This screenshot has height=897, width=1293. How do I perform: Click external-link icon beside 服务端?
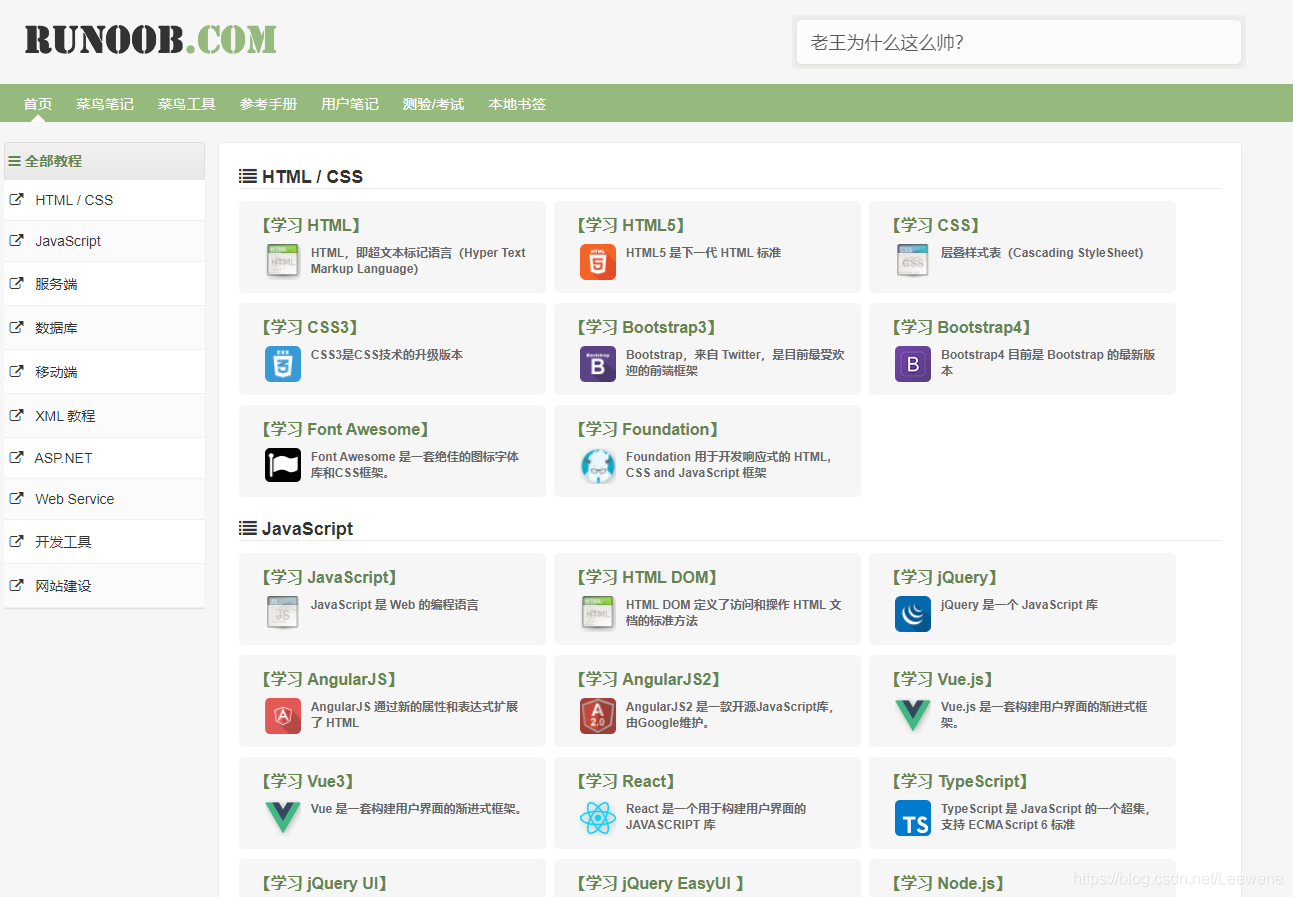16,283
